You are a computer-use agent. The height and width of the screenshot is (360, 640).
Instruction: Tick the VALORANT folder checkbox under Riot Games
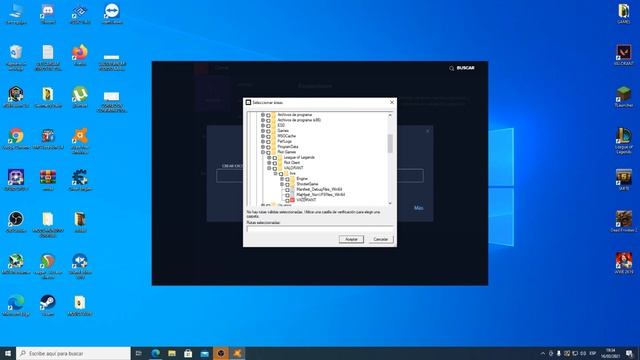coord(275,168)
